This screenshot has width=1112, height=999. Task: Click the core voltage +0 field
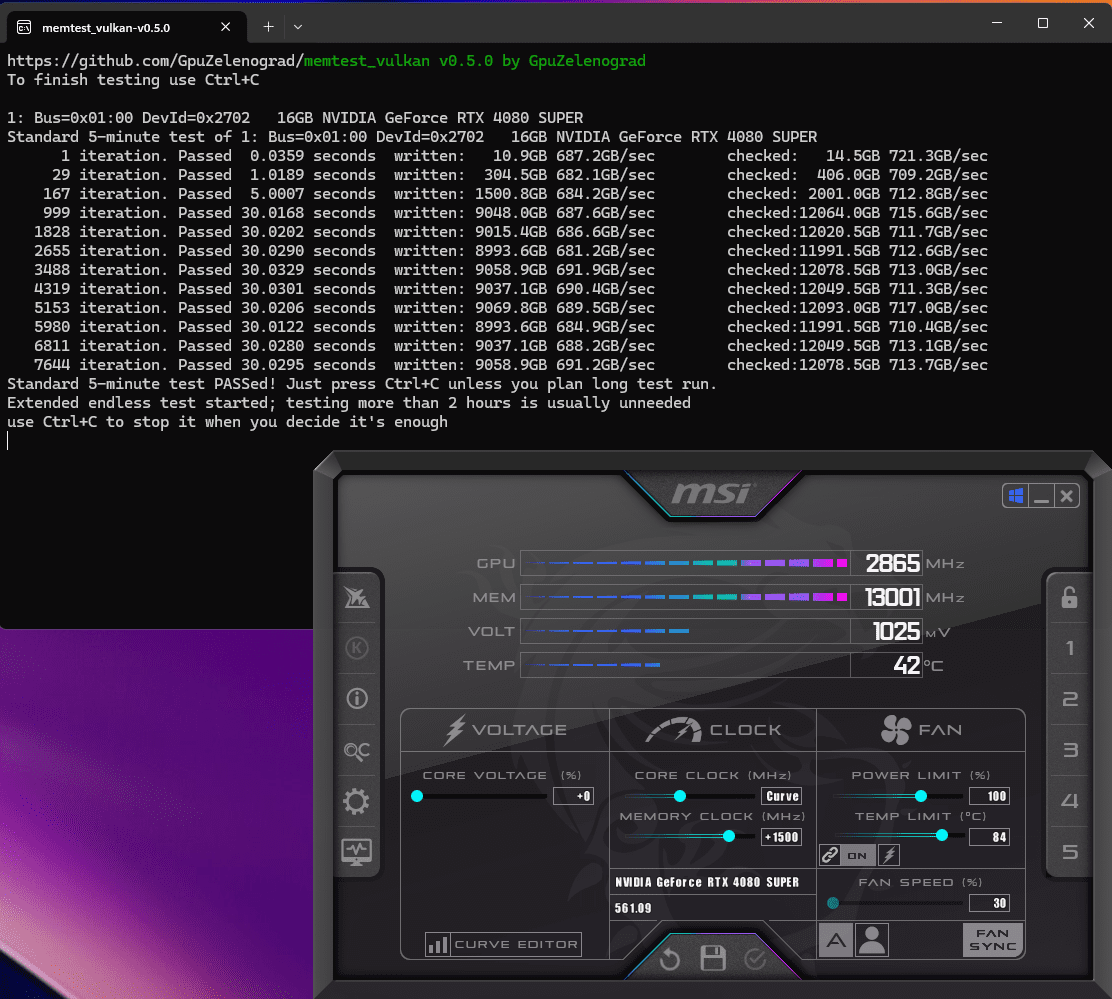573,796
